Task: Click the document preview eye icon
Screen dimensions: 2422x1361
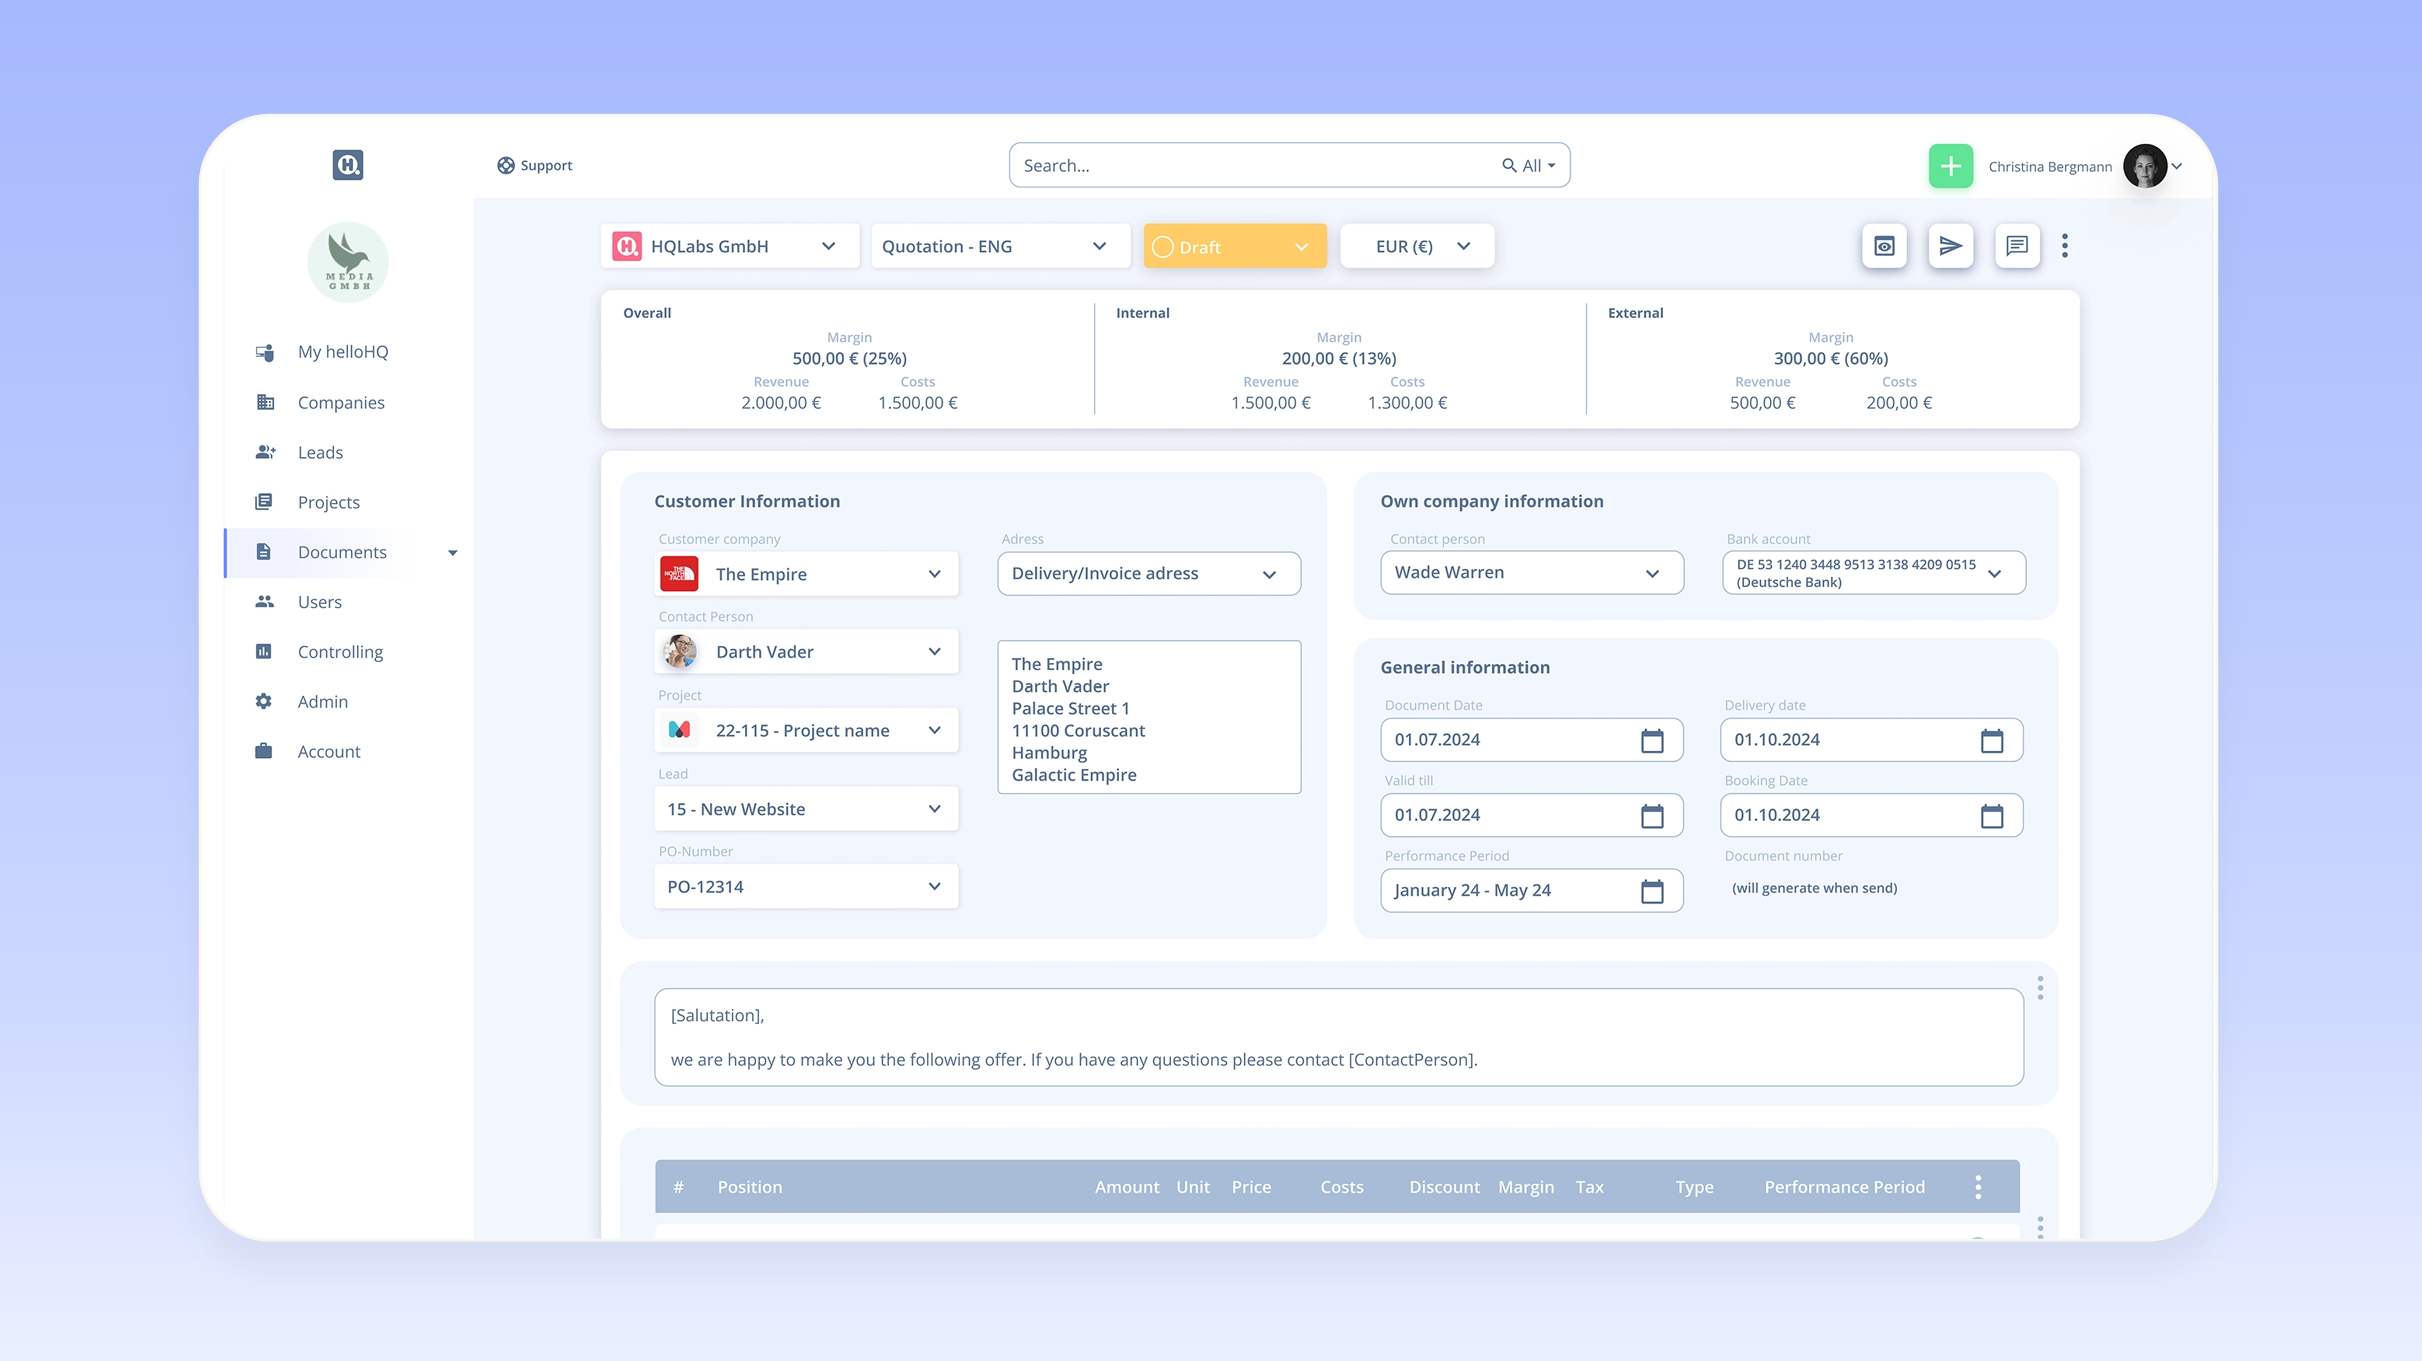Action: tap(1884, 246)
